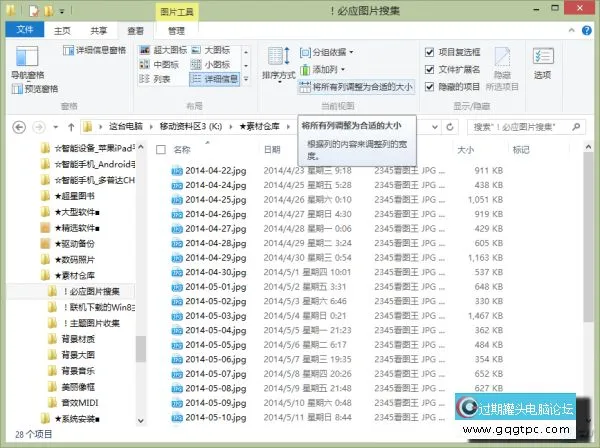
Task: Toggle the 详细信息窗格 details pane
Action: (x=95, y=50)
